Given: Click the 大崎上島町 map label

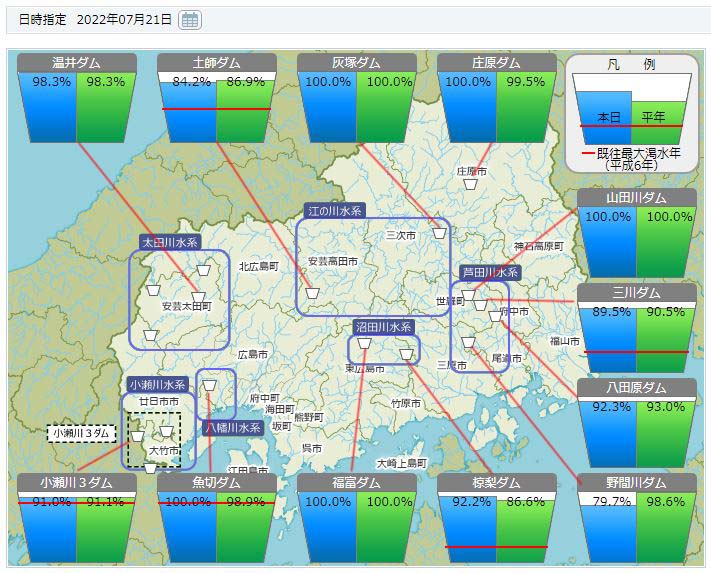Looking at the screenshot, I should pyautogui.click(x=402, y=463).
